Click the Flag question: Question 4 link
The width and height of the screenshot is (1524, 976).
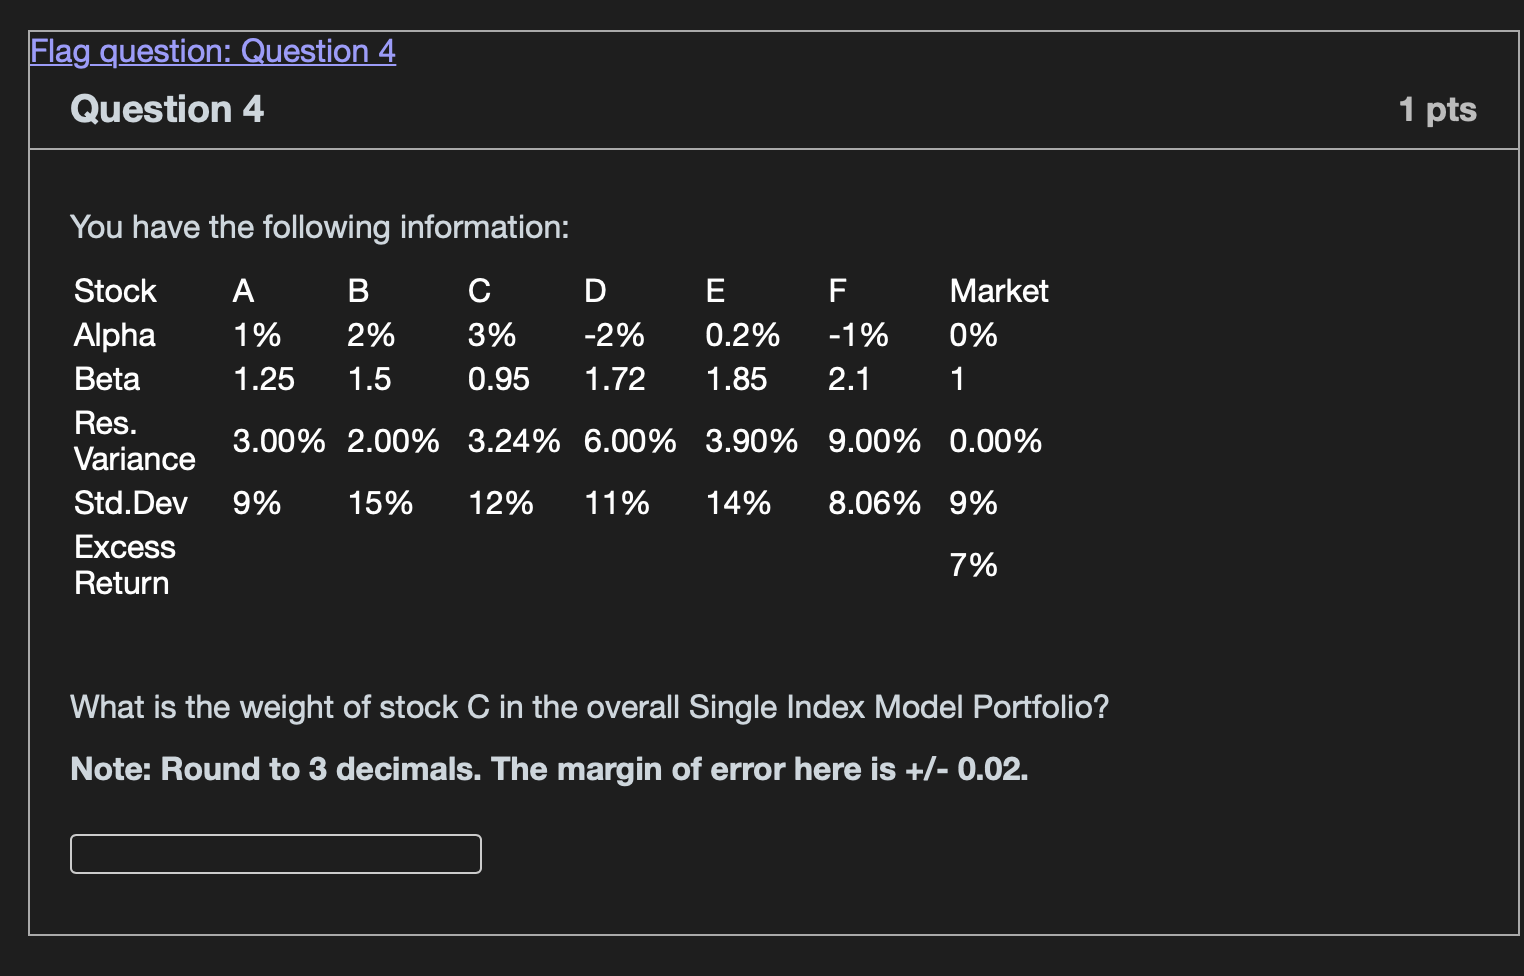tap(213, 51)
